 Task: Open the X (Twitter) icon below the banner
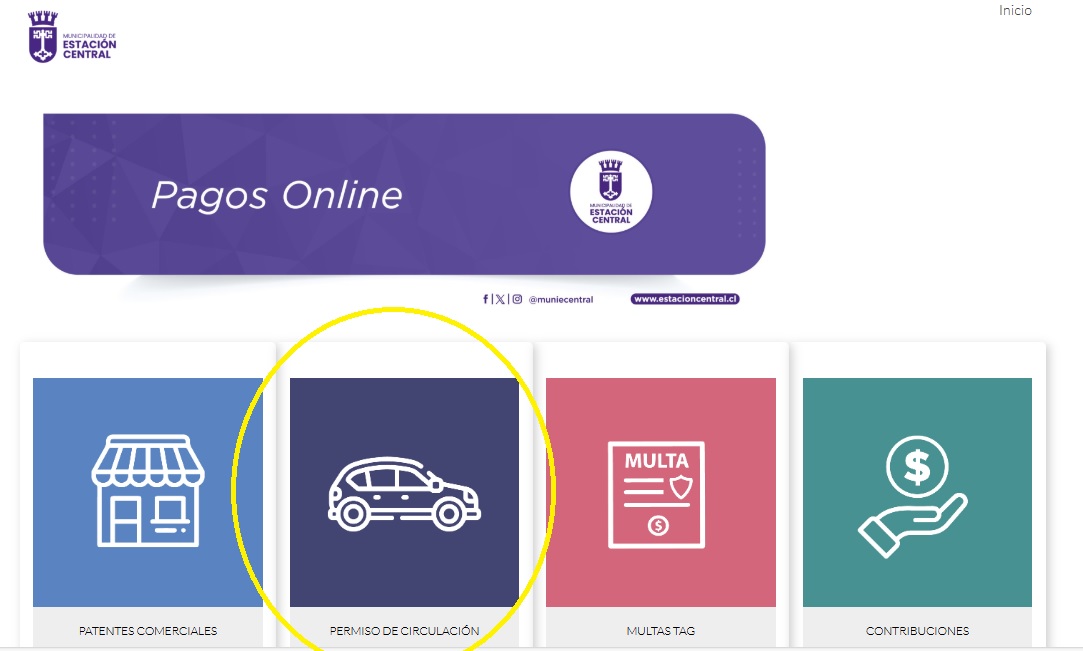500,299
